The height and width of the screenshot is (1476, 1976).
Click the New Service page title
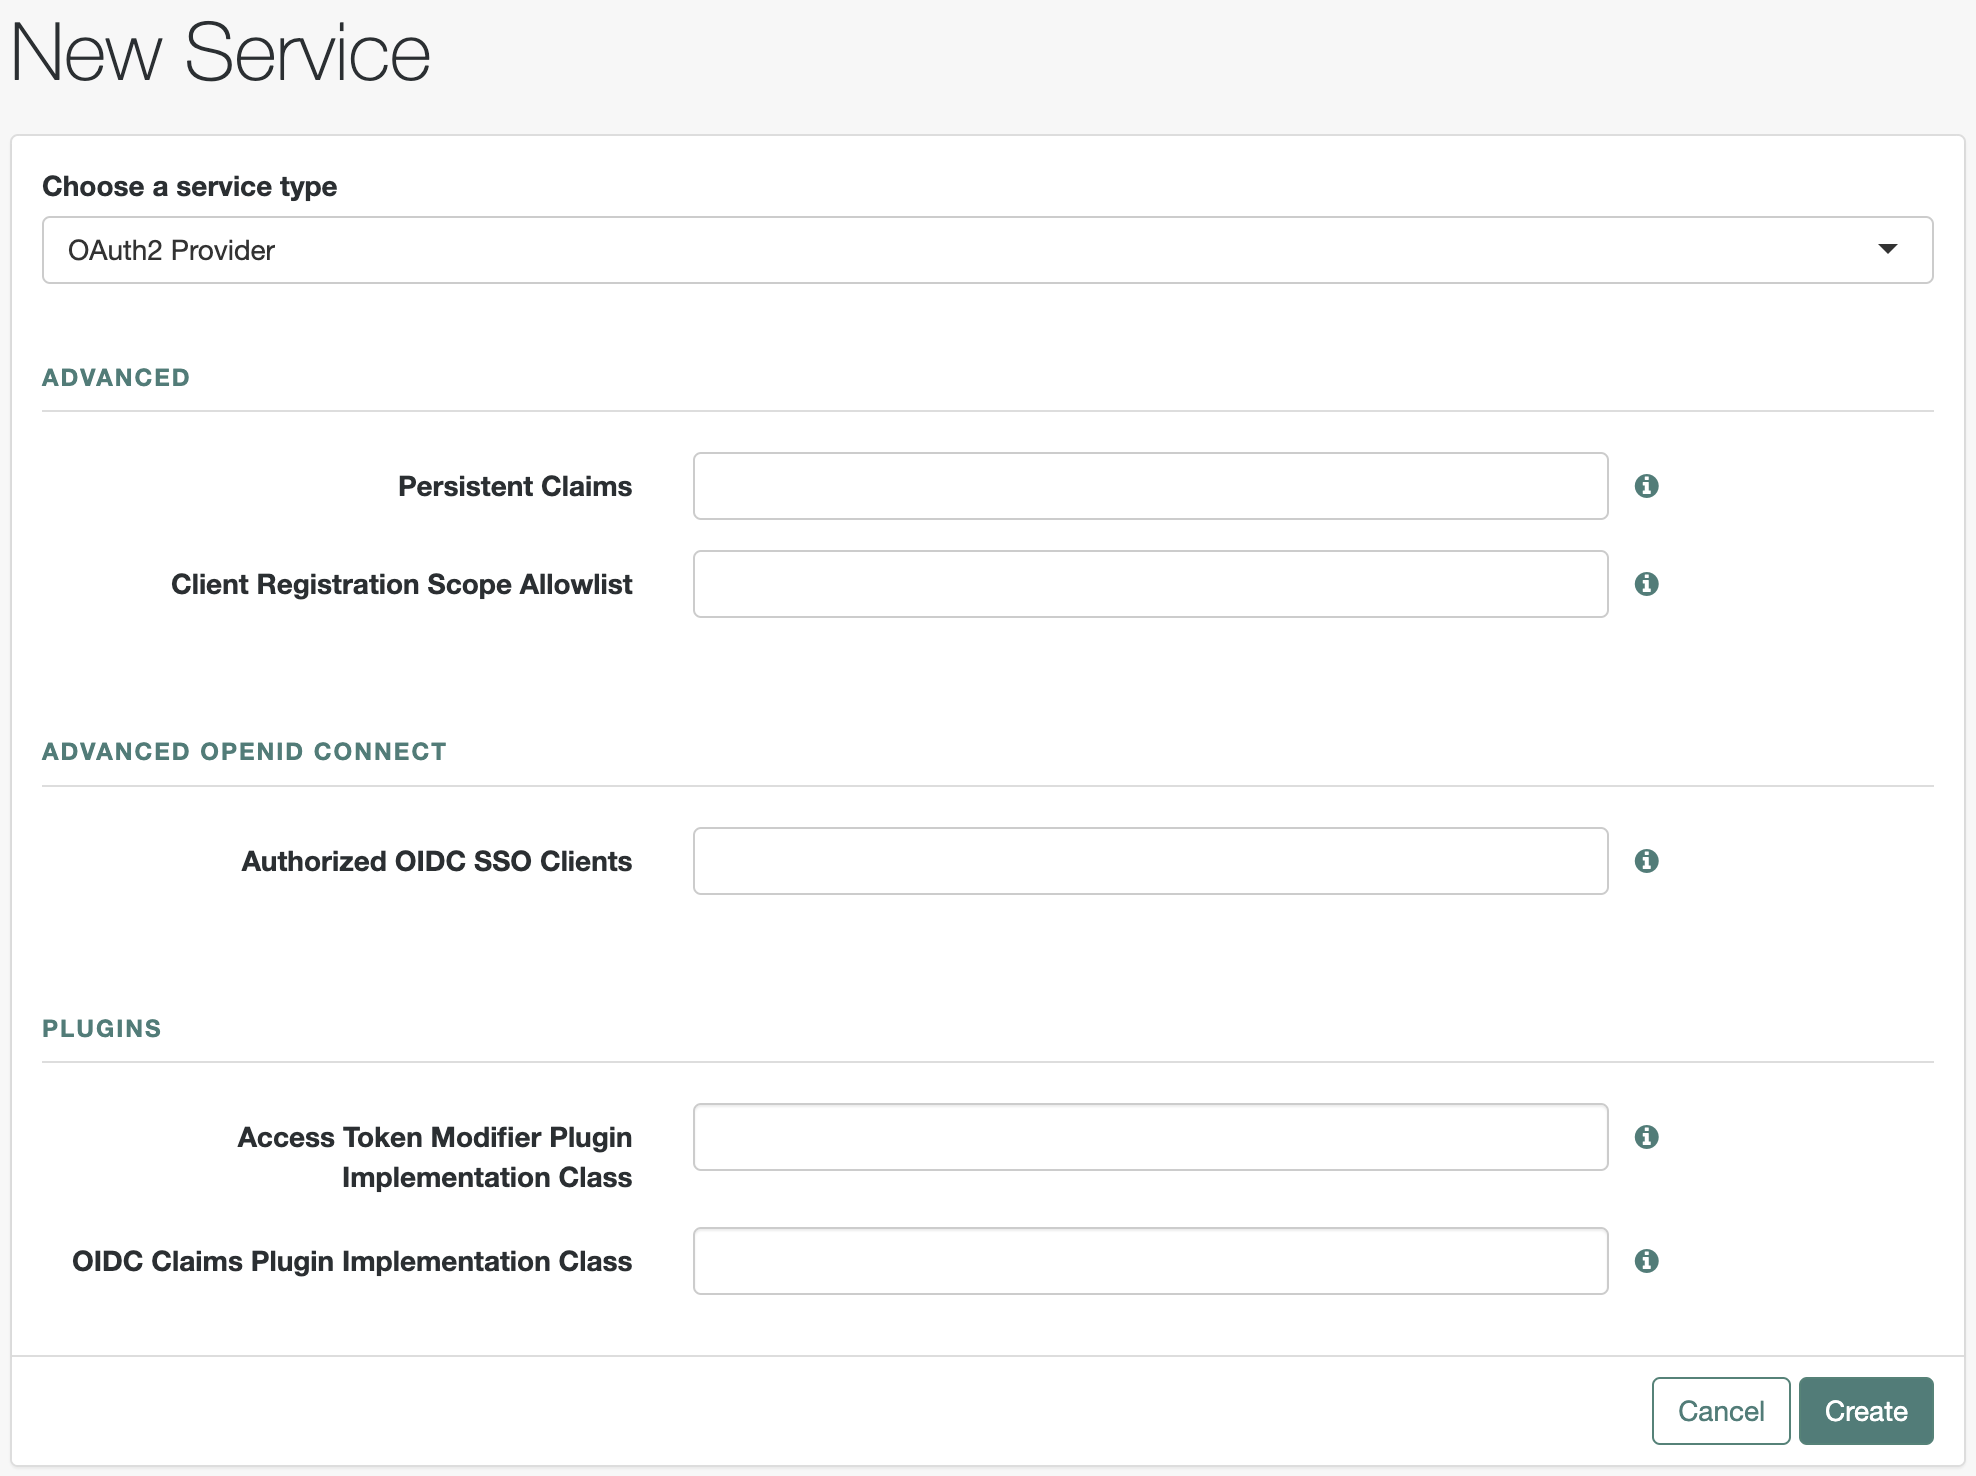[220, 53]
